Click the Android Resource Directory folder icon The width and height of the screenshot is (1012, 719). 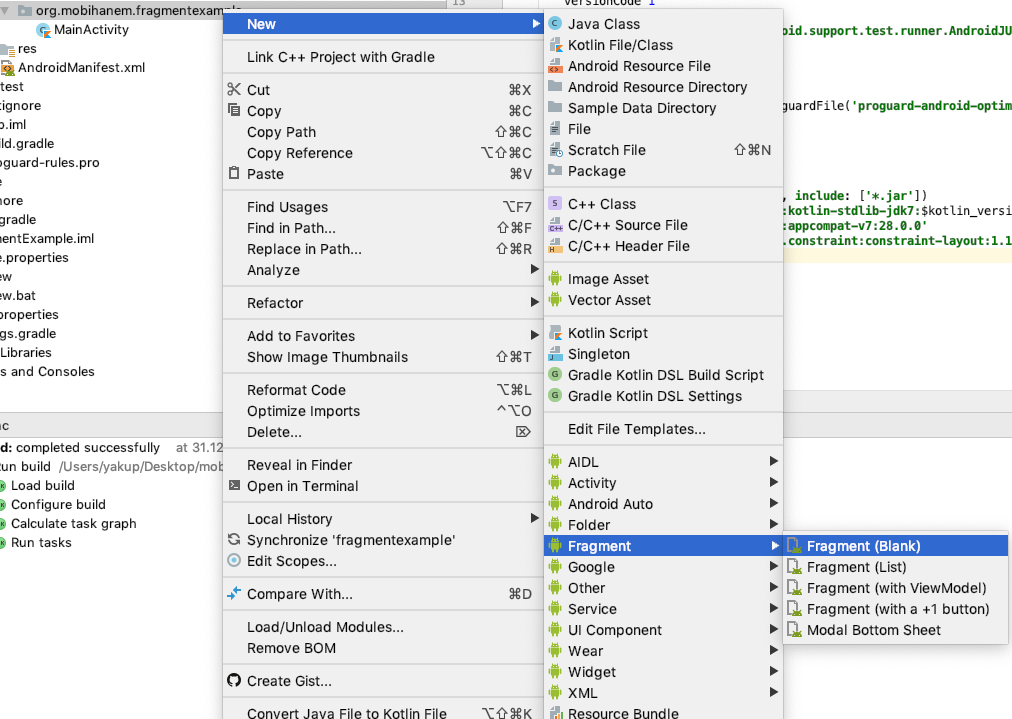[x=555, y=86]
